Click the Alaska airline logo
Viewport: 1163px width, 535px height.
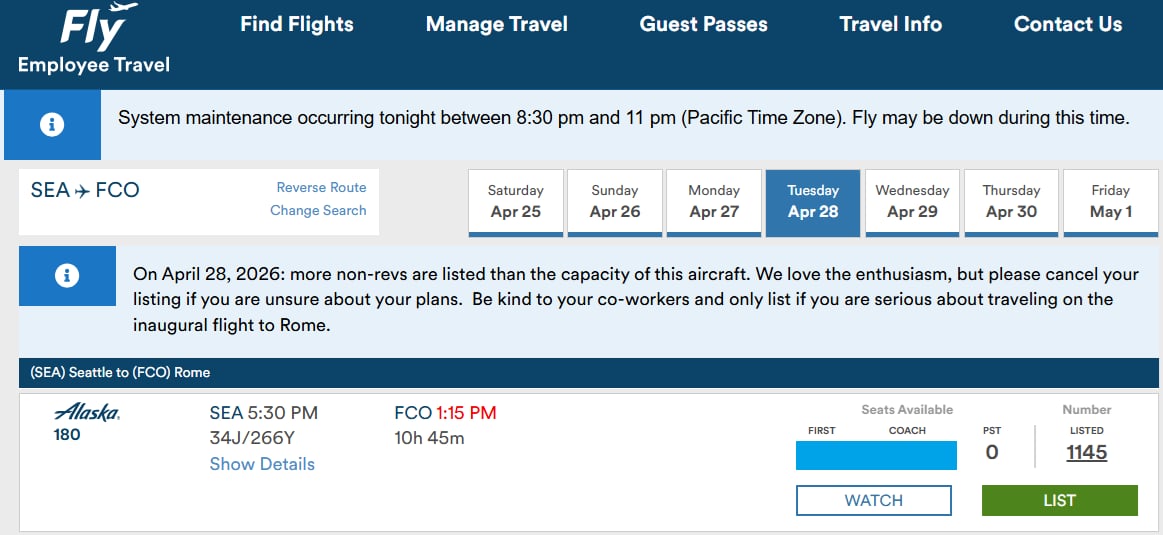pos(87,412)
